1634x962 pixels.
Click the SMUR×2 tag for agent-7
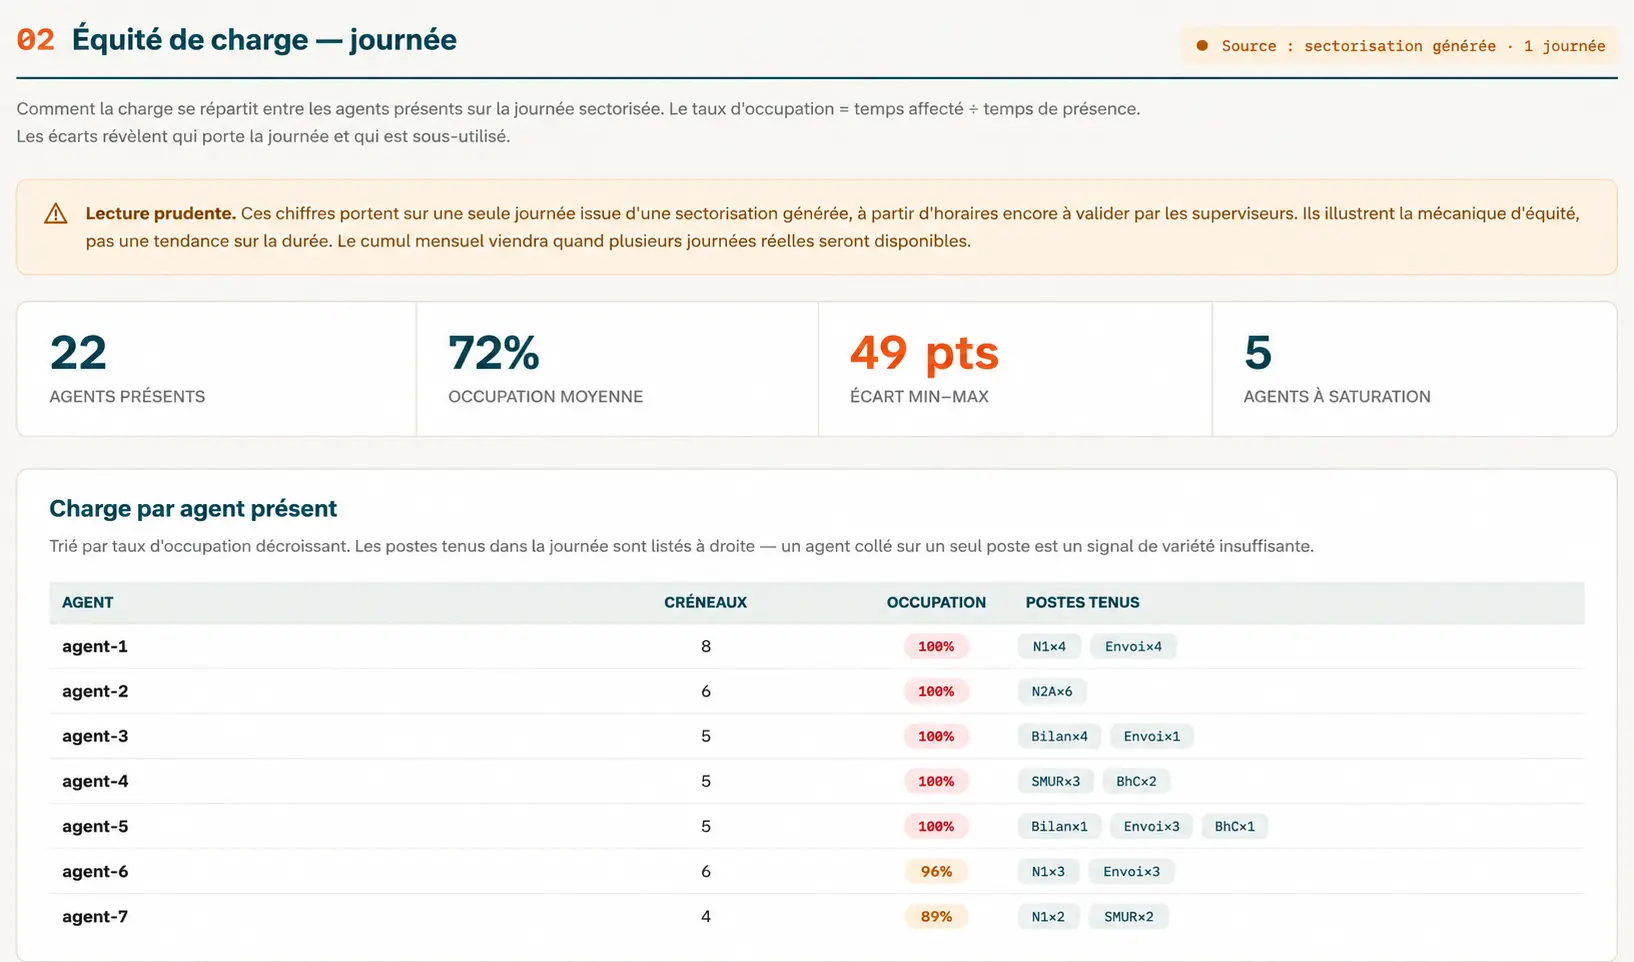[1129, 916]
